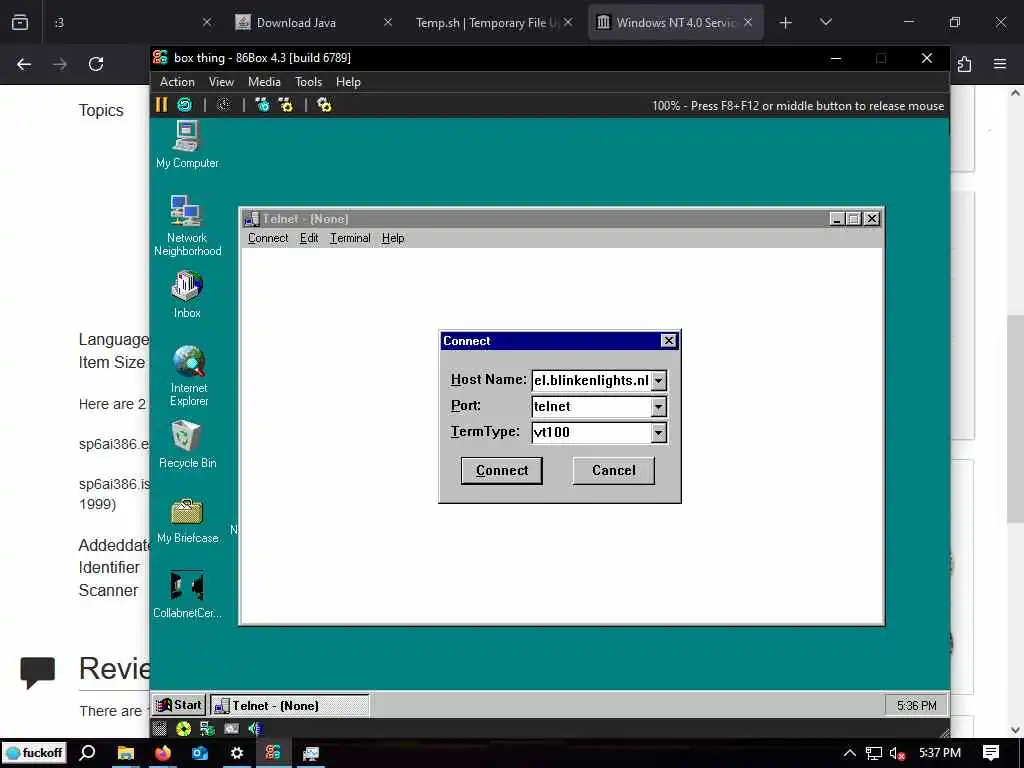Expand the Port dropdown arrow
This screenshot has height=768, width=1024.
coord(659,407)
